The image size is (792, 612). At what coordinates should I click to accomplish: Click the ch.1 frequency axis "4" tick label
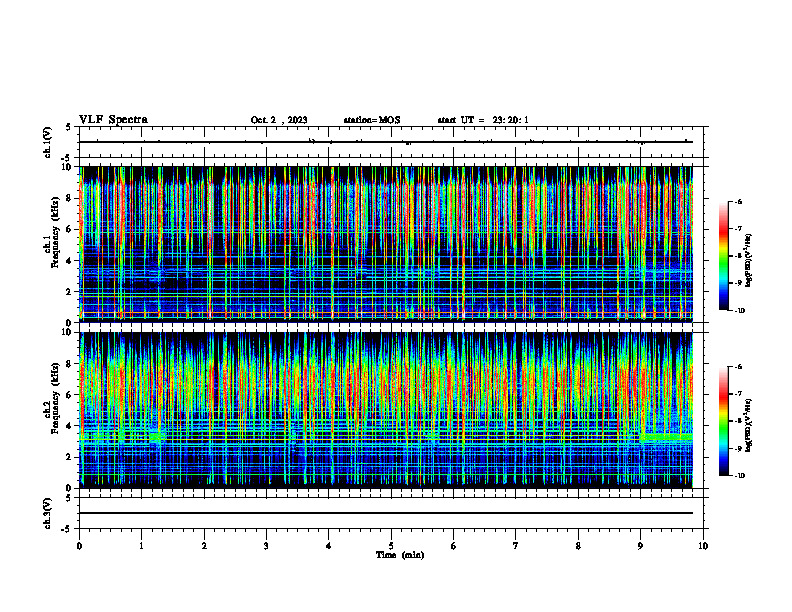coord(70,261)
